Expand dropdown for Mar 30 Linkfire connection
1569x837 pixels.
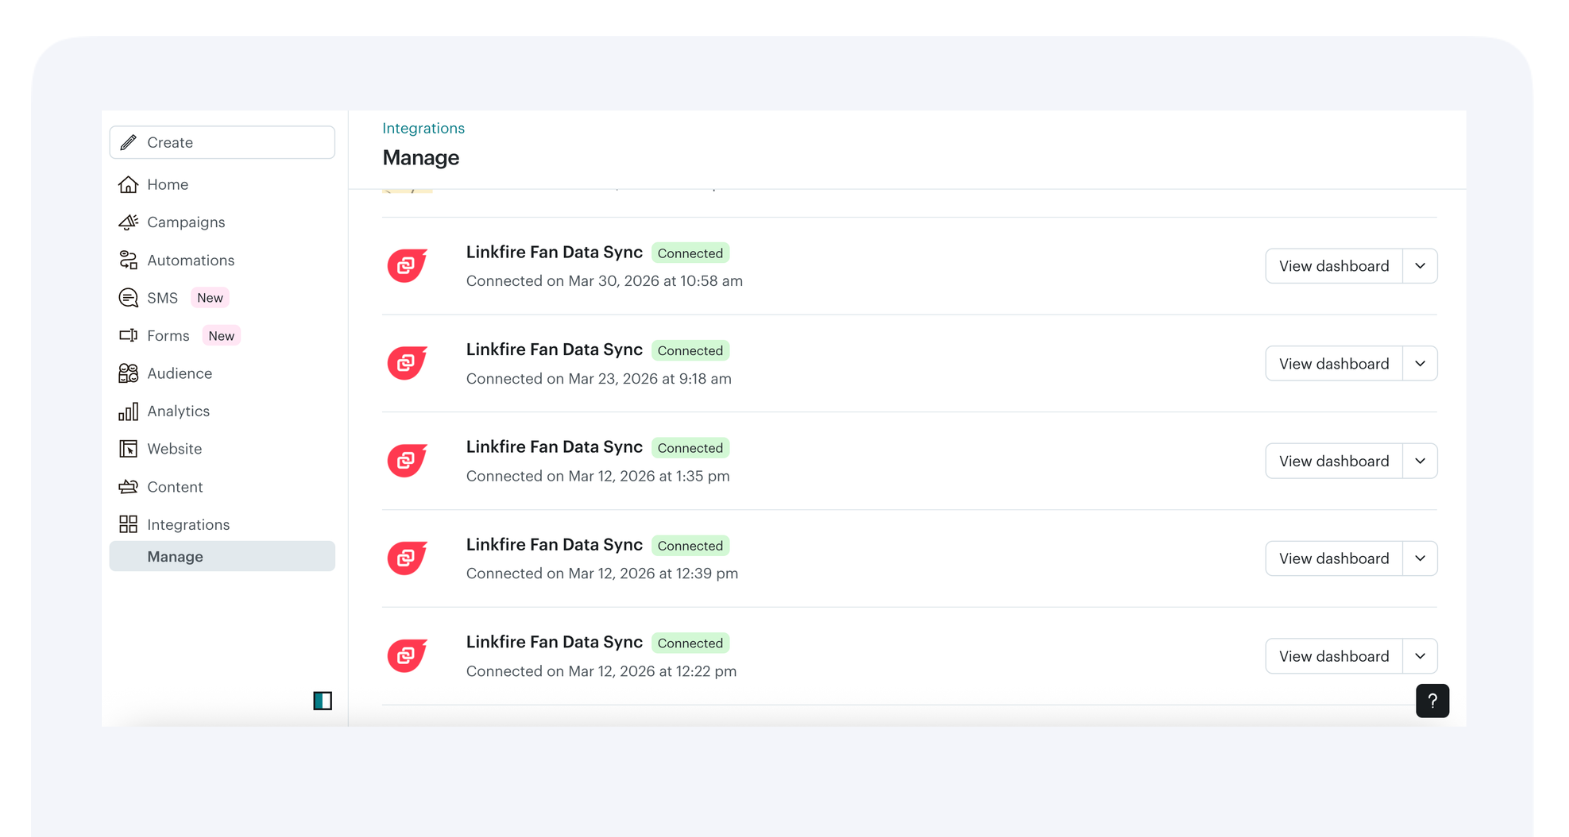click(1420, 266)
